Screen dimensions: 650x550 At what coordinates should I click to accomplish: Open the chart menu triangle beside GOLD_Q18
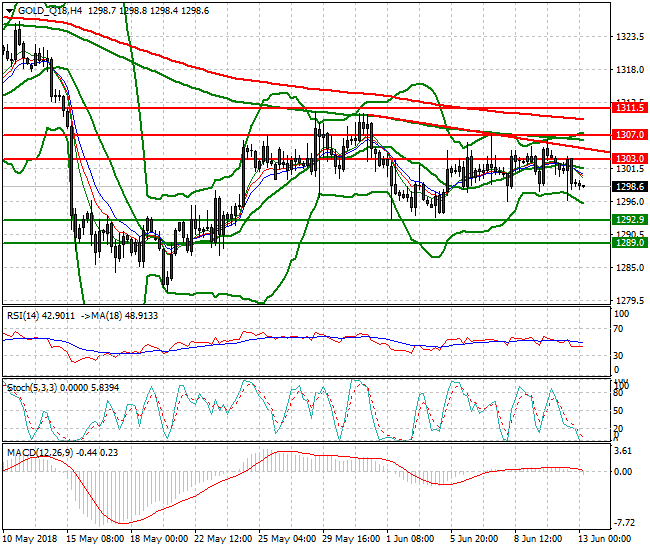coord(10,11)
